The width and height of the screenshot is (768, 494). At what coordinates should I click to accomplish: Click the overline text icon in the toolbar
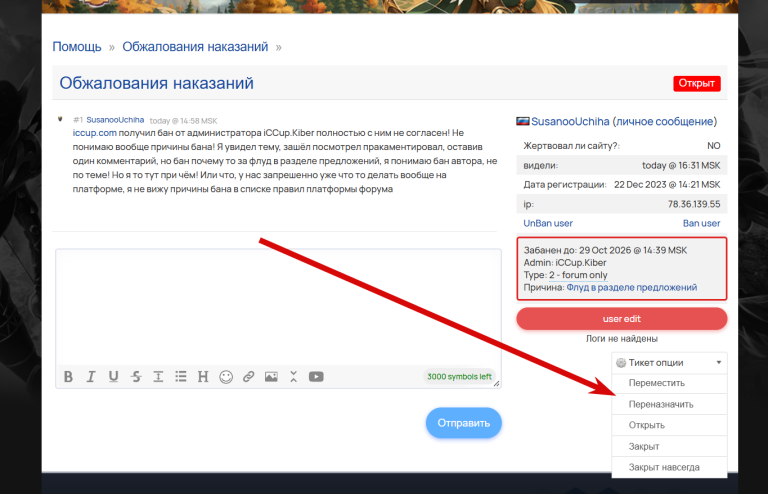click(x=158, y=376)
